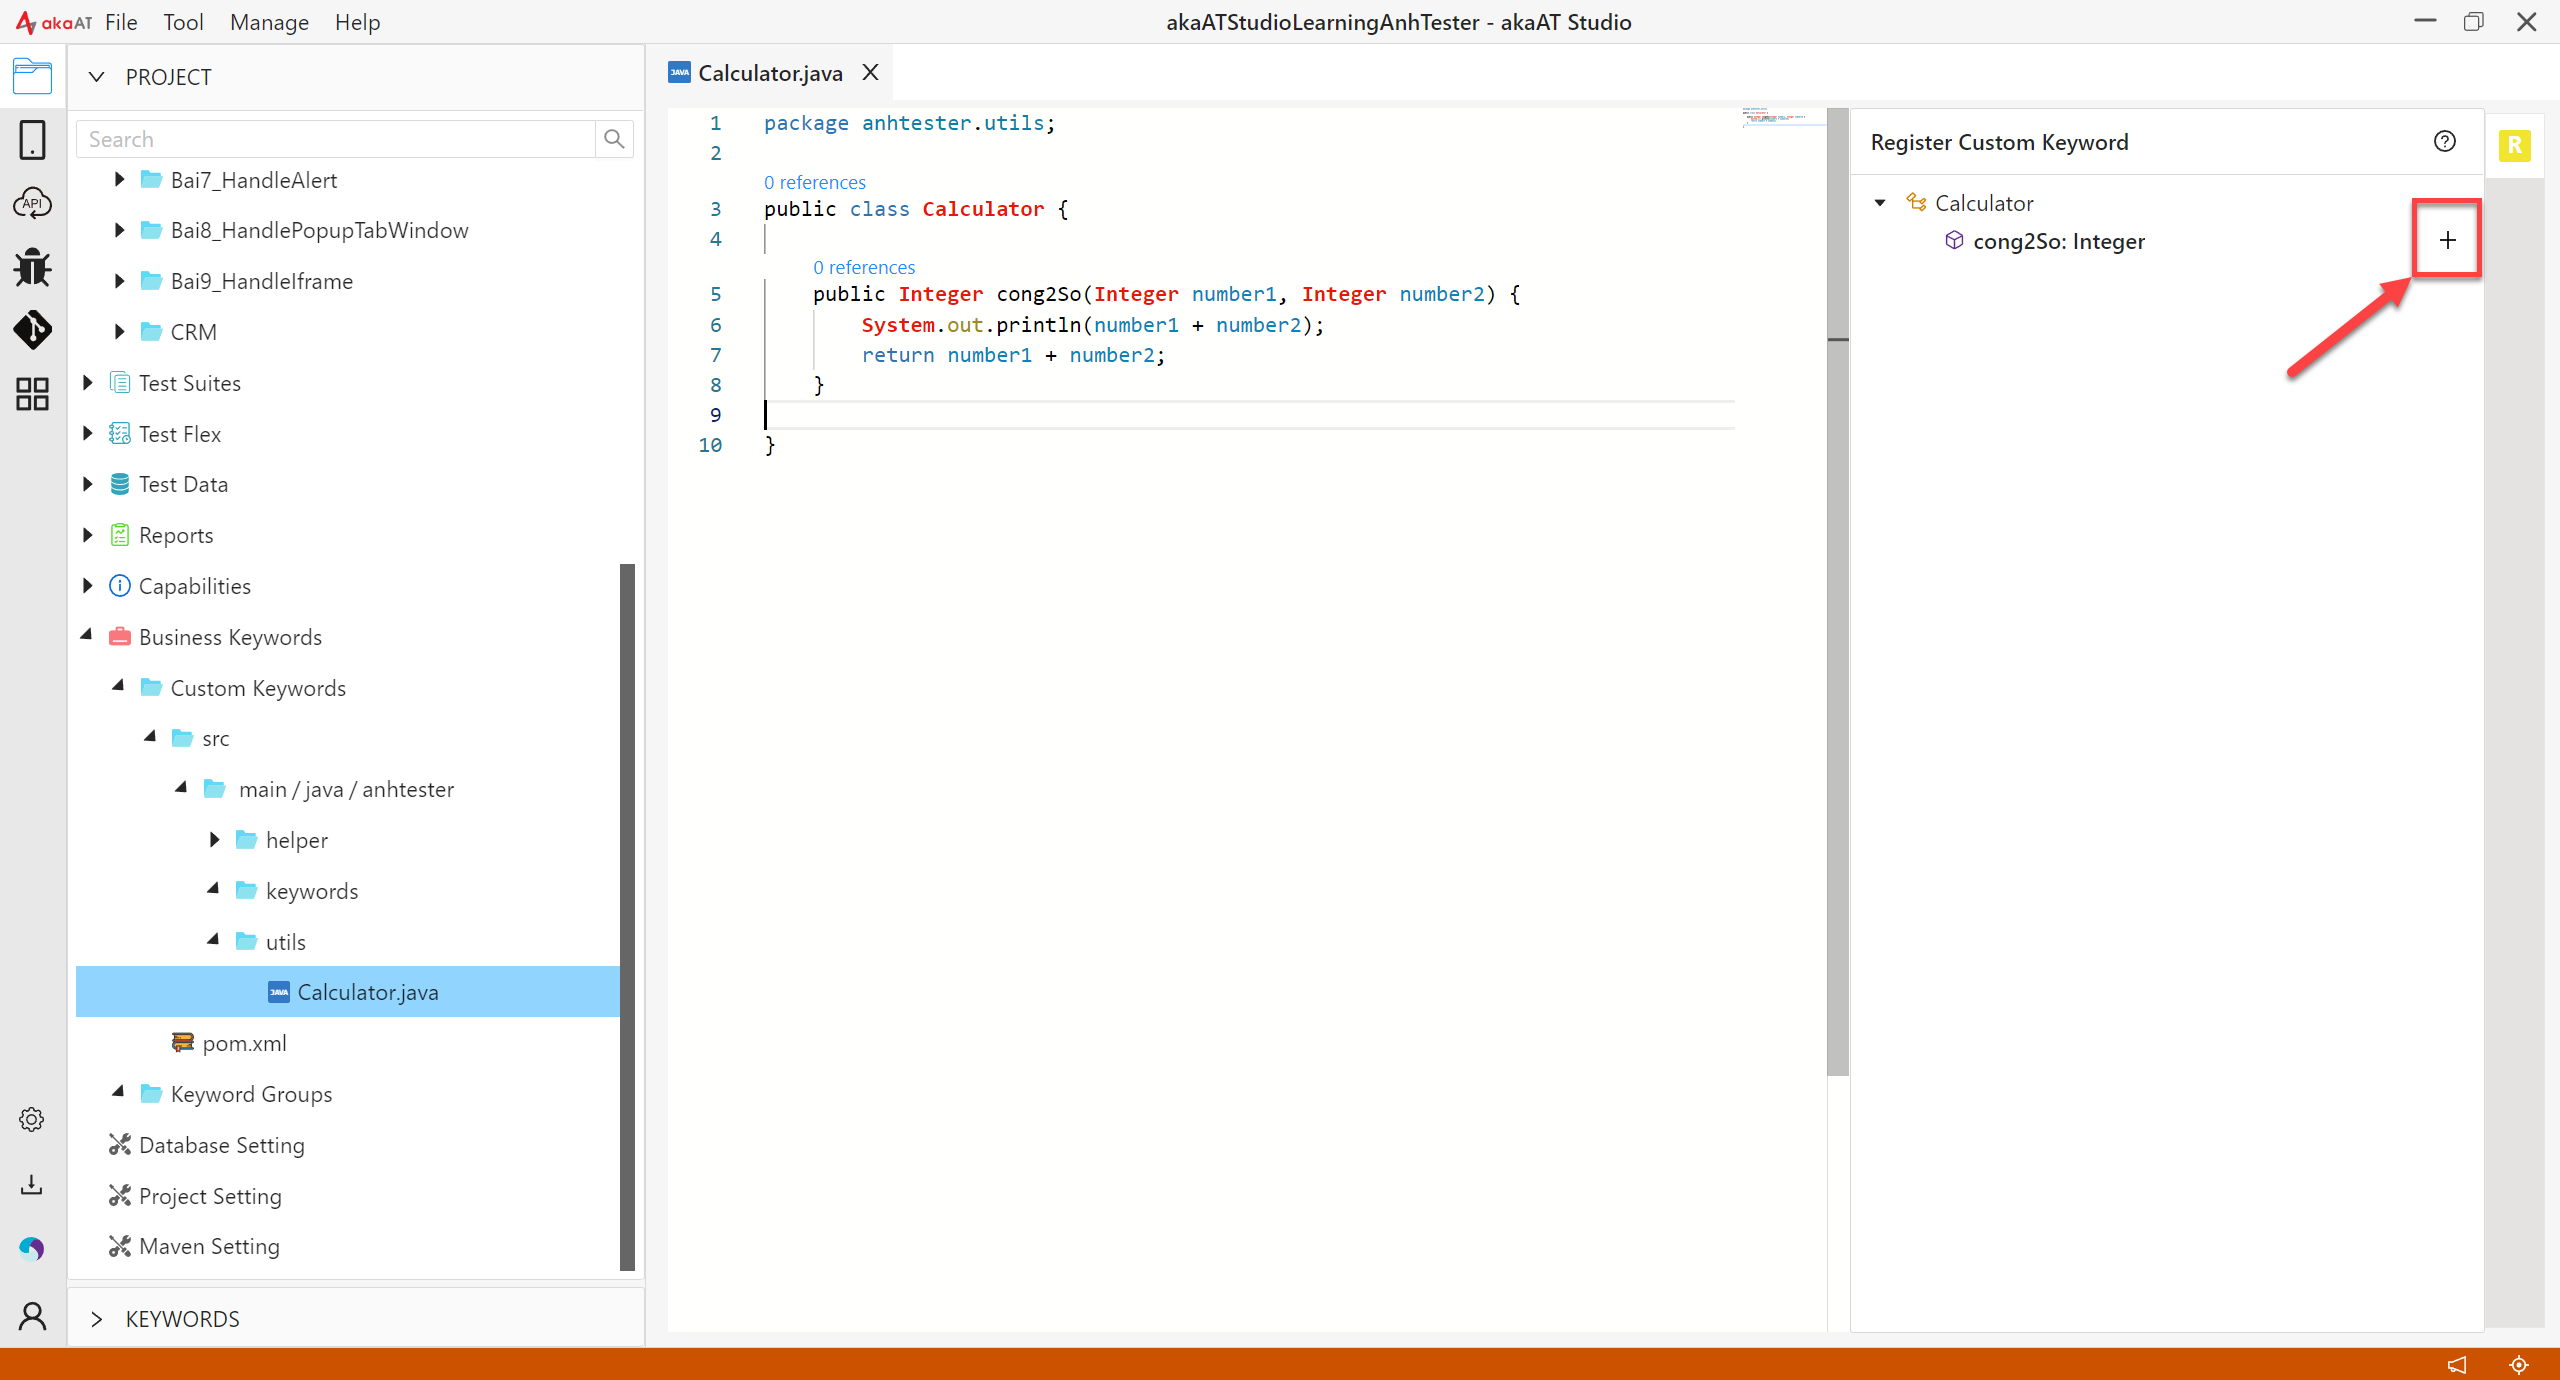Open the Manage menu
This screenshot has height=1380, width=2560.
tap(269, 22)
